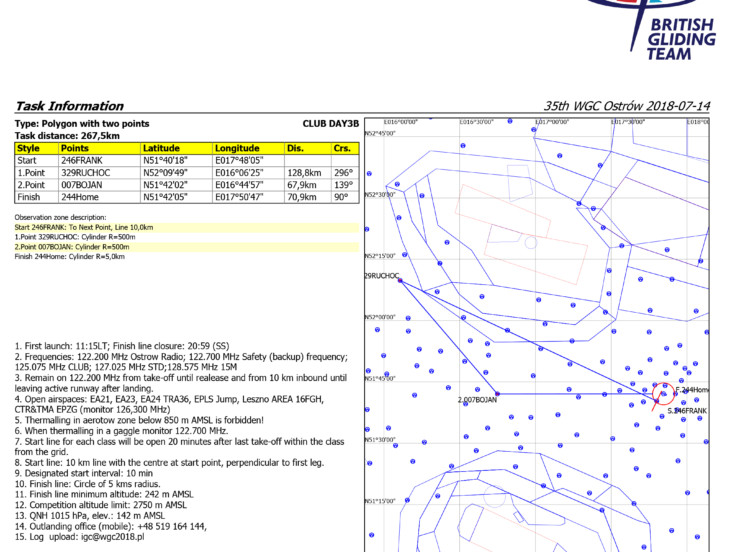Click the small circle inside red airspace rectangle
Viewport: 730px width, 552px height.
coord(530,242)
